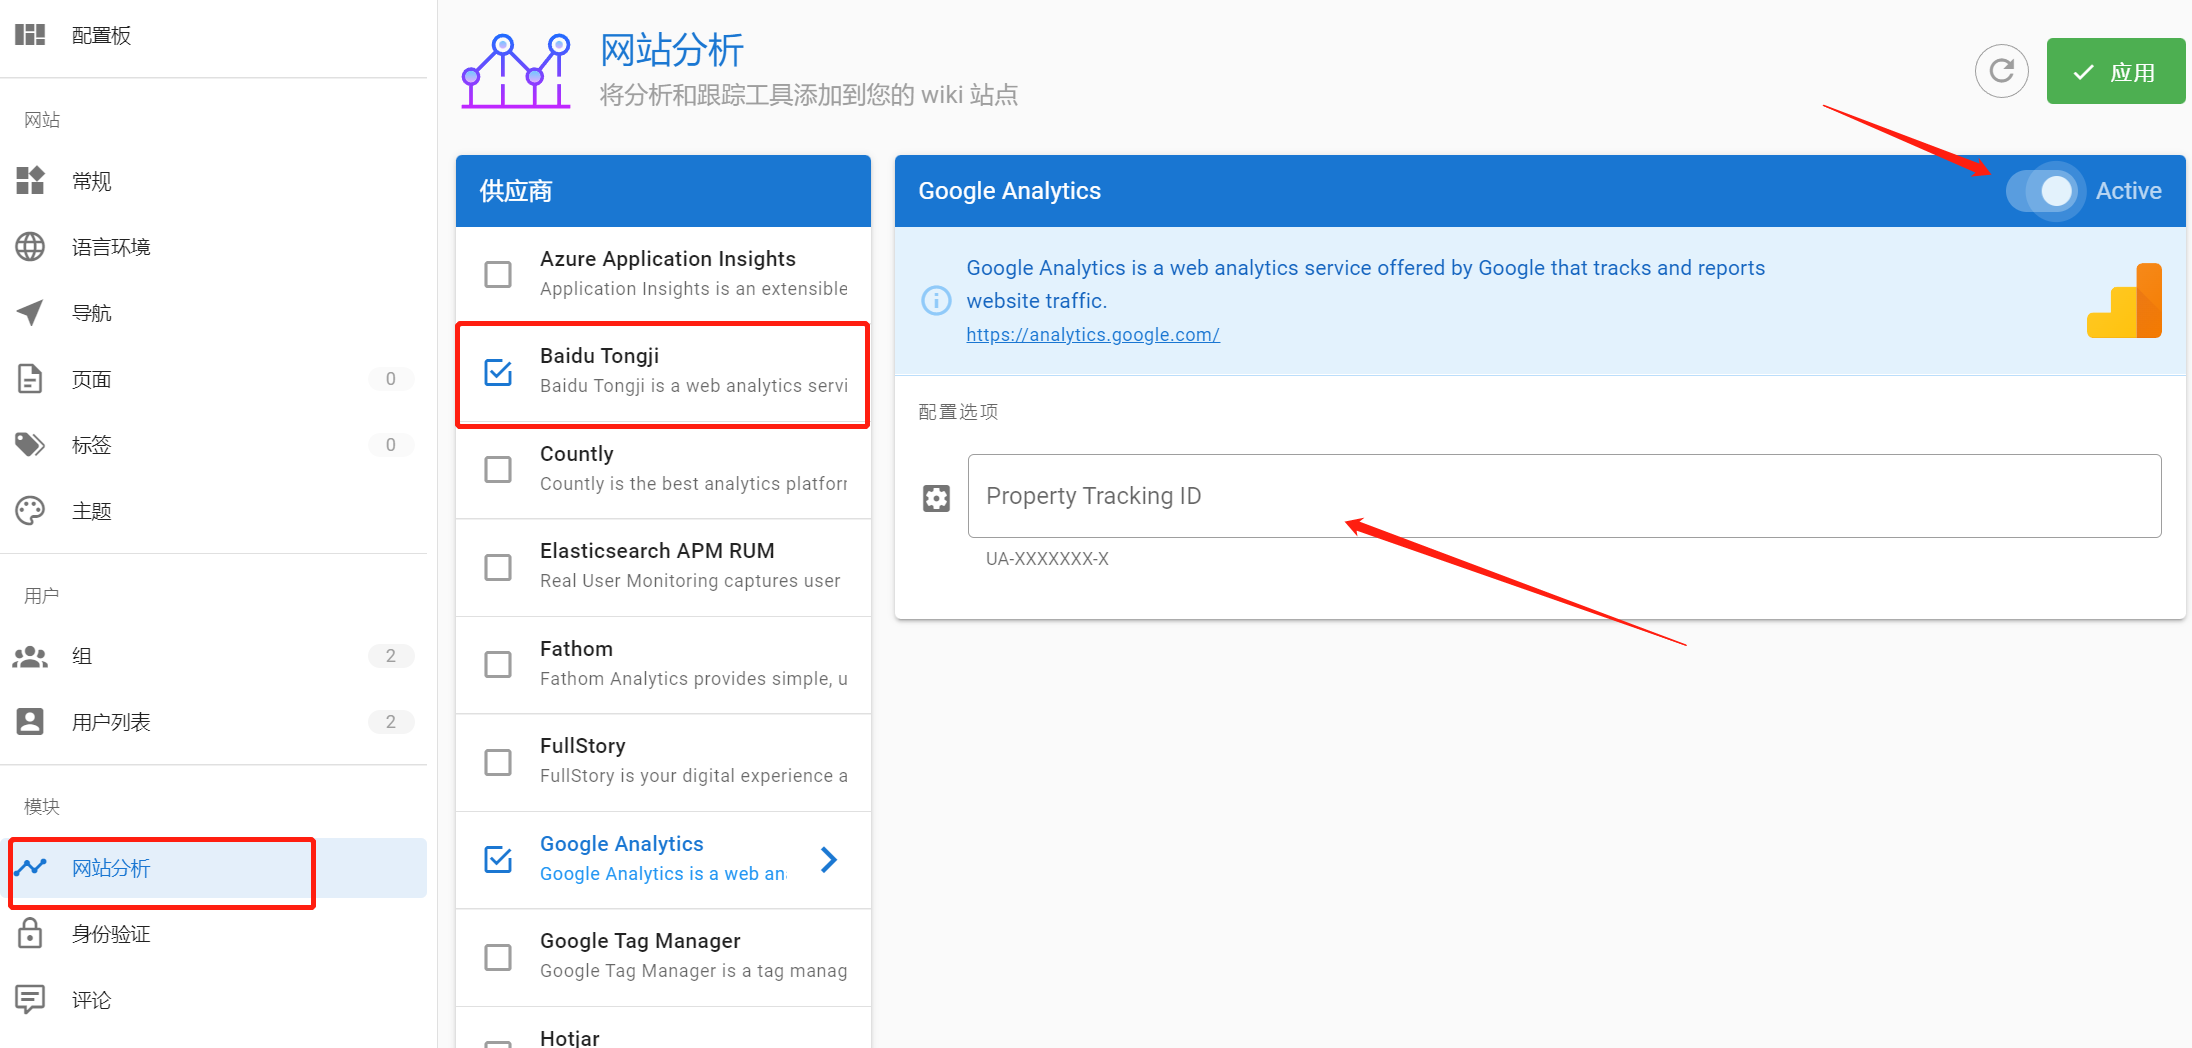Select the Baidu Tongji provider name
This screenshot has height=1048, width=2192.
click(x=599, y=356)
